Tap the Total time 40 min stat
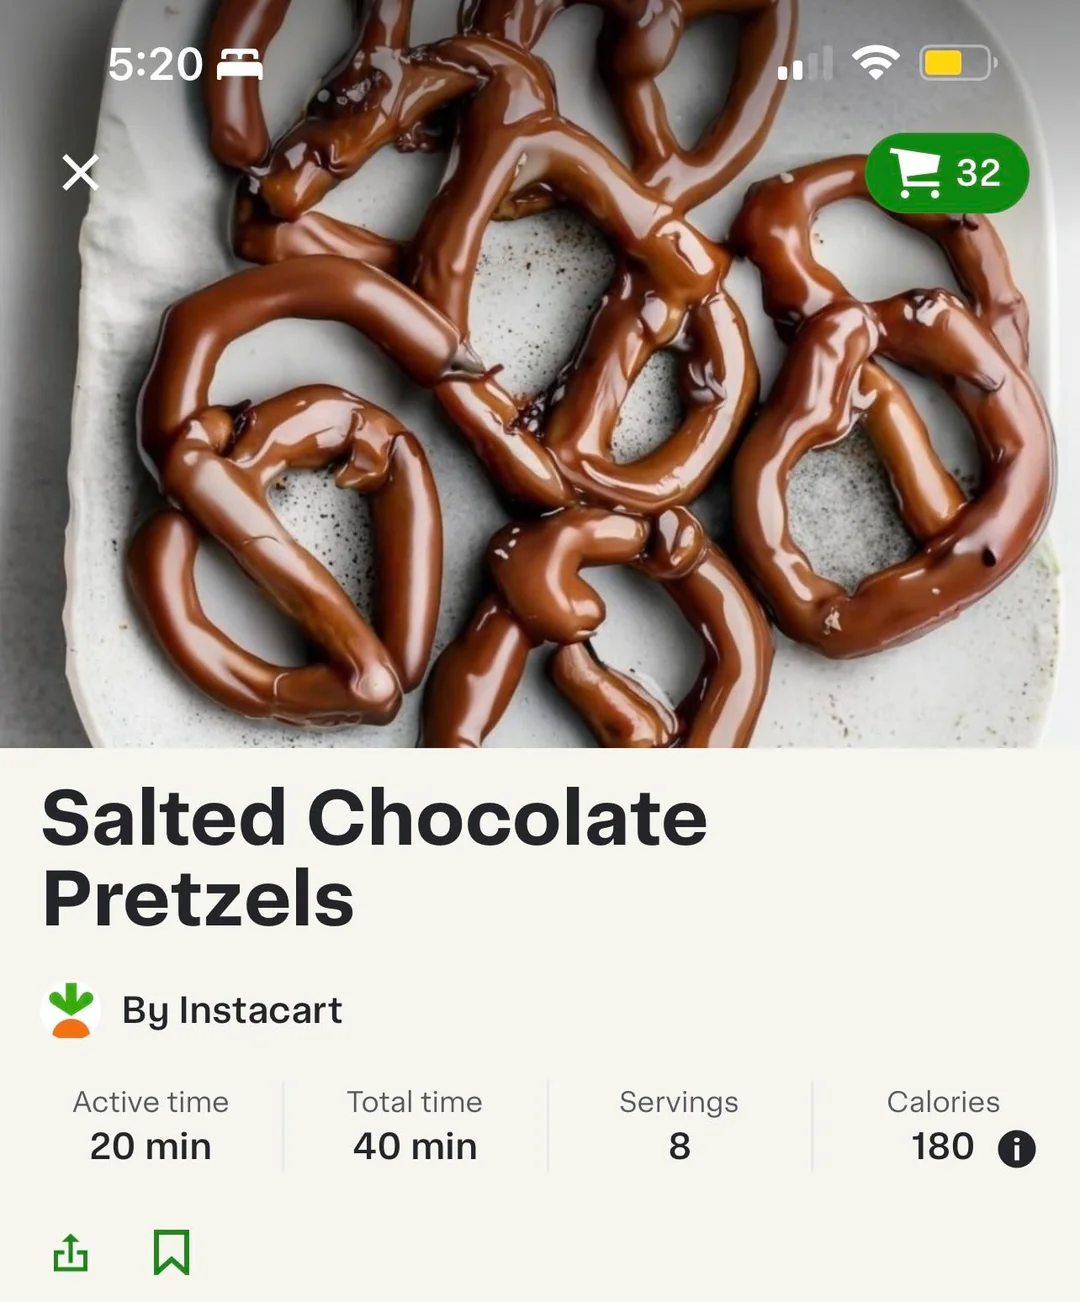This screenshot has height=1302, width=1080. tap(415, 1126)
